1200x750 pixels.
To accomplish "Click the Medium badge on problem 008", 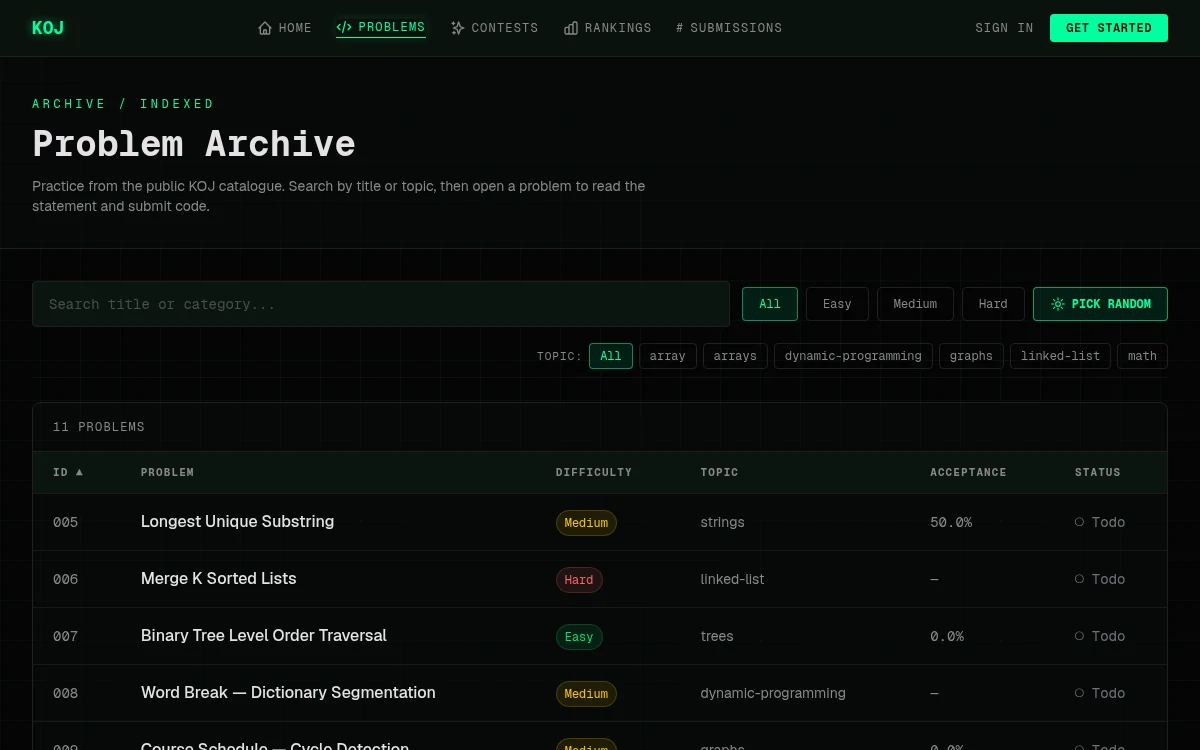I will tap(586, 694).
